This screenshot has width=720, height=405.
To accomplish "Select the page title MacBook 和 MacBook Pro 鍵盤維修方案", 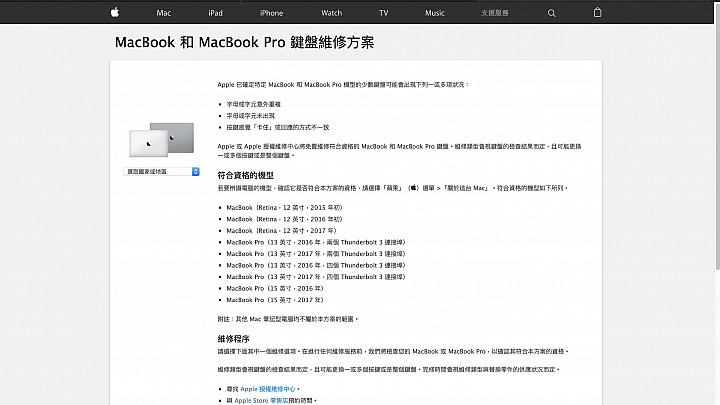I will (244, 42).
